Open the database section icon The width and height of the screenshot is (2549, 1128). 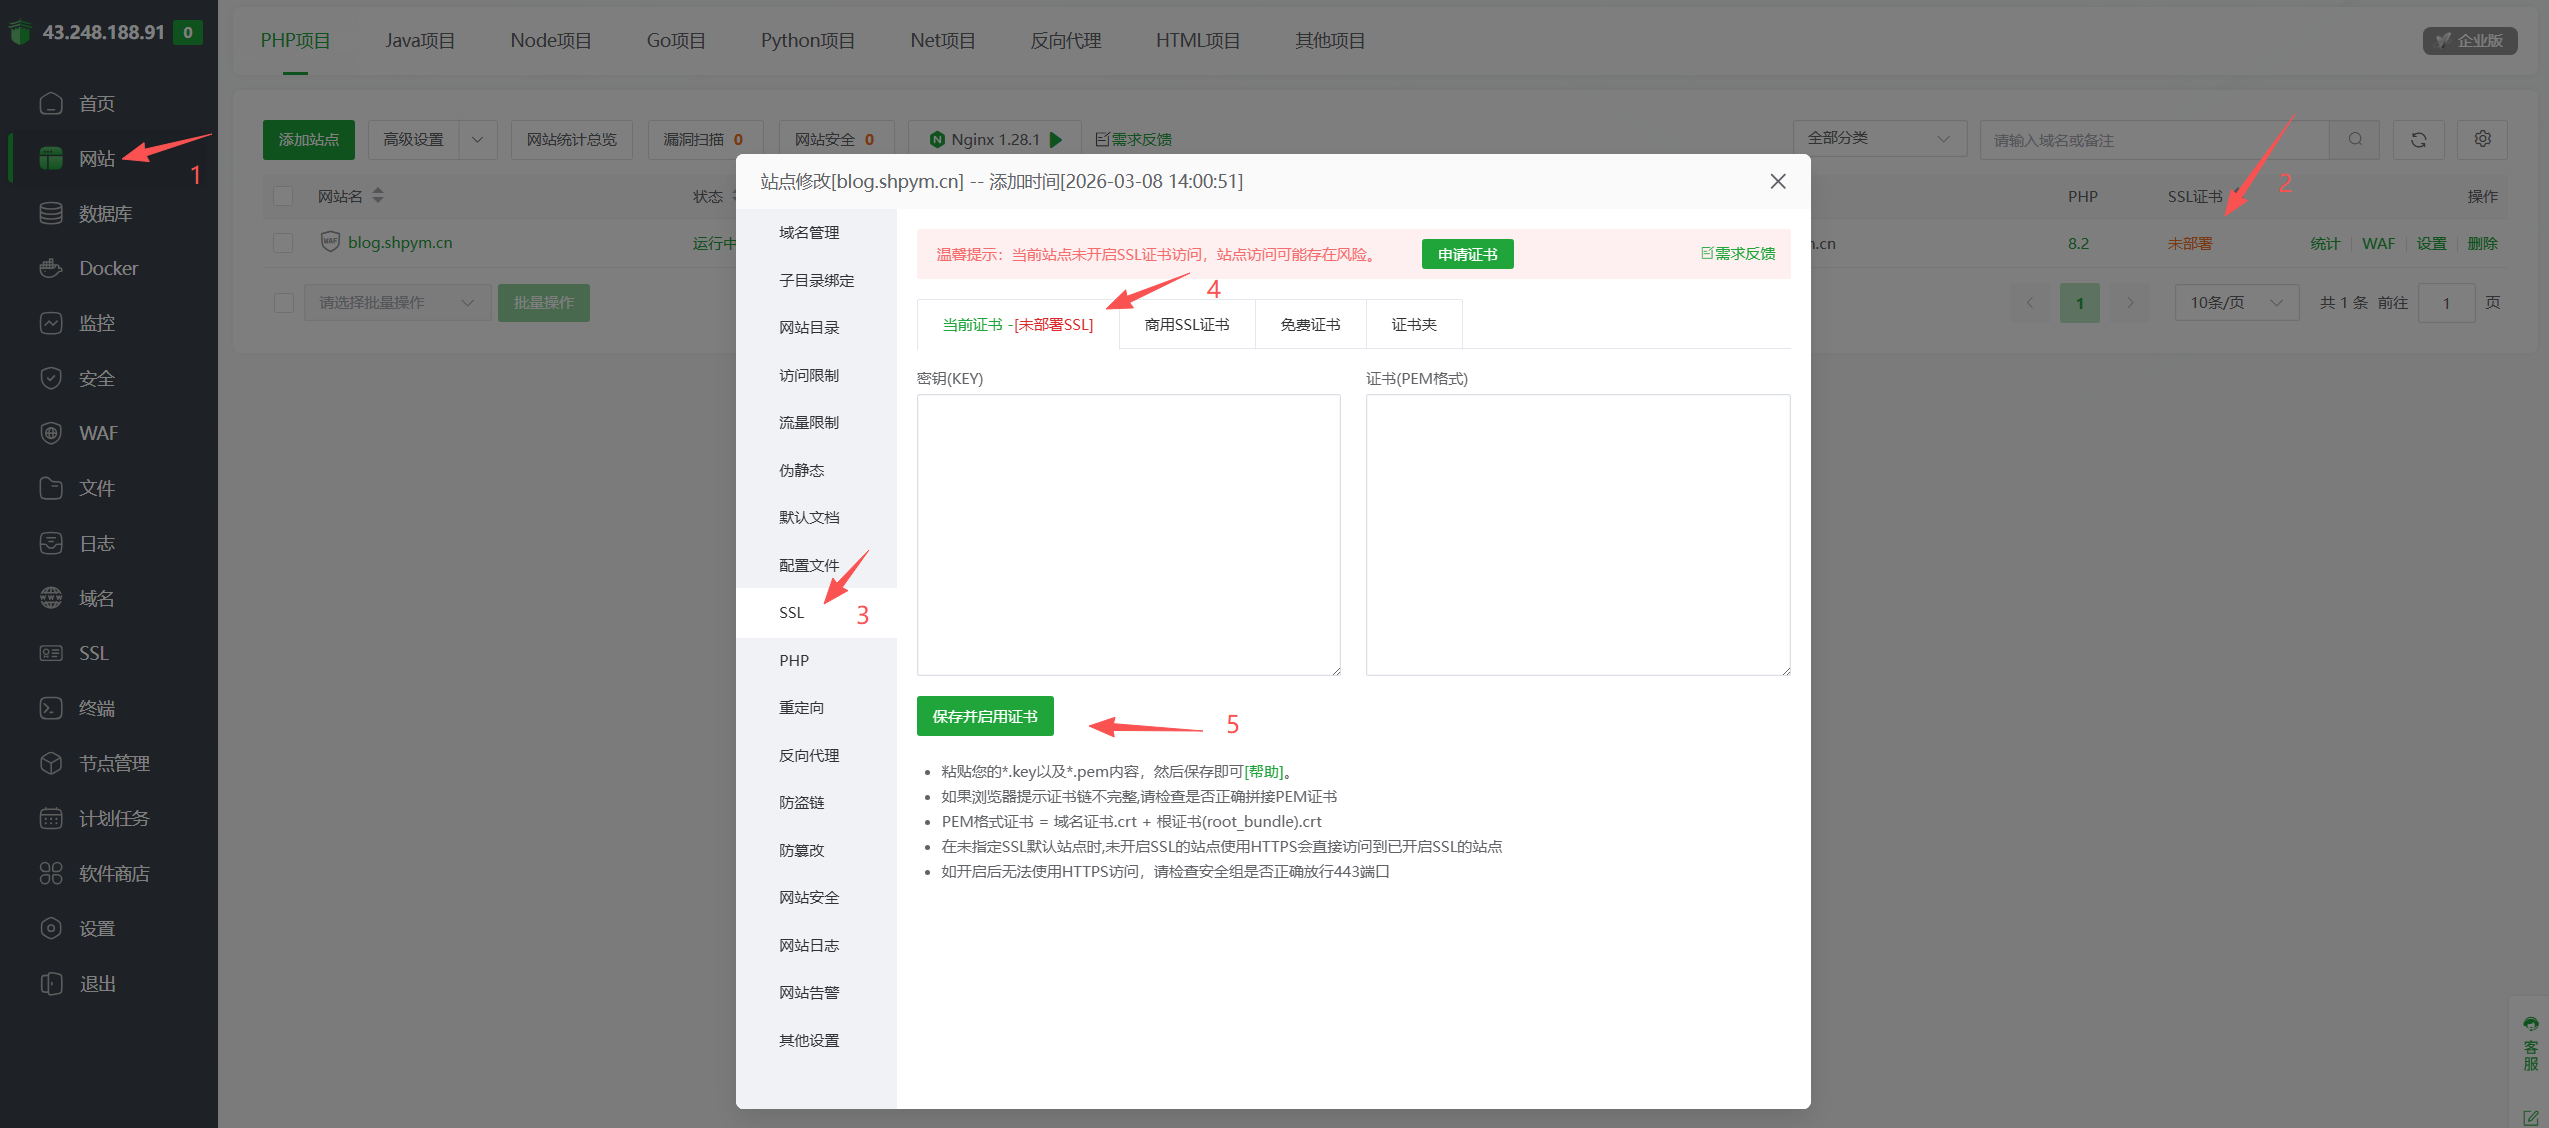pos(51,213)
